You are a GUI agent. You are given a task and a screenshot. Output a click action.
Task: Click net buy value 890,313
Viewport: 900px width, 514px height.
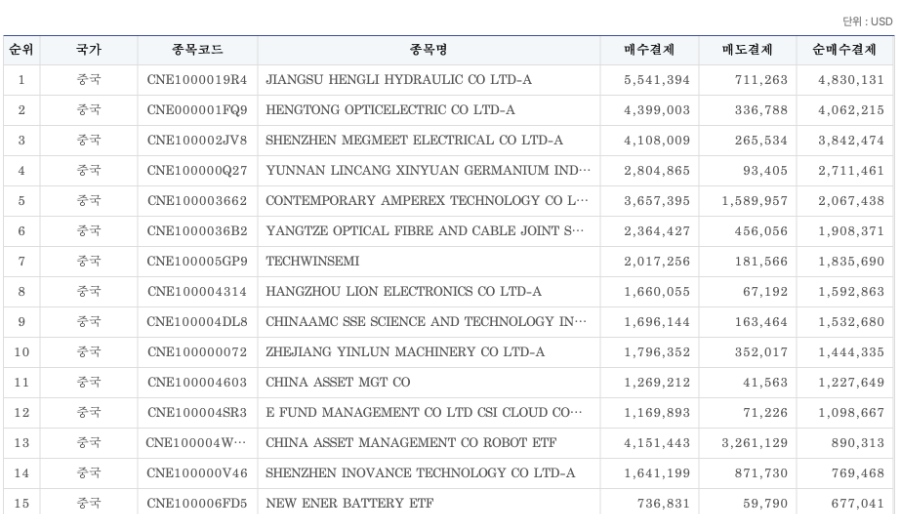858,443
